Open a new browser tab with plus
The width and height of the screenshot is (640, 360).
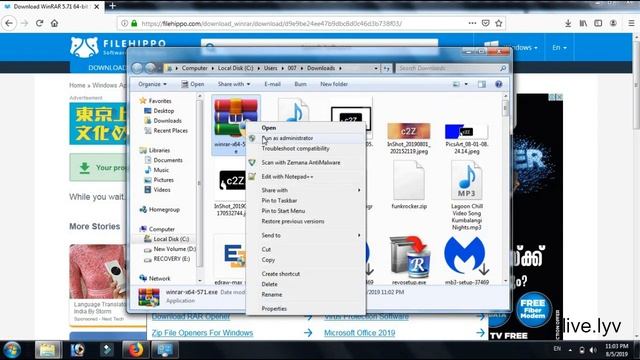pyautogui.click(x=112, y=6)
